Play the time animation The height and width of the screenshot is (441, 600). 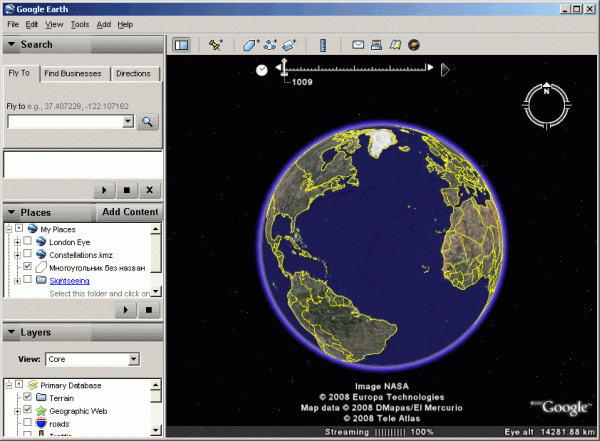tap(445, 70)
